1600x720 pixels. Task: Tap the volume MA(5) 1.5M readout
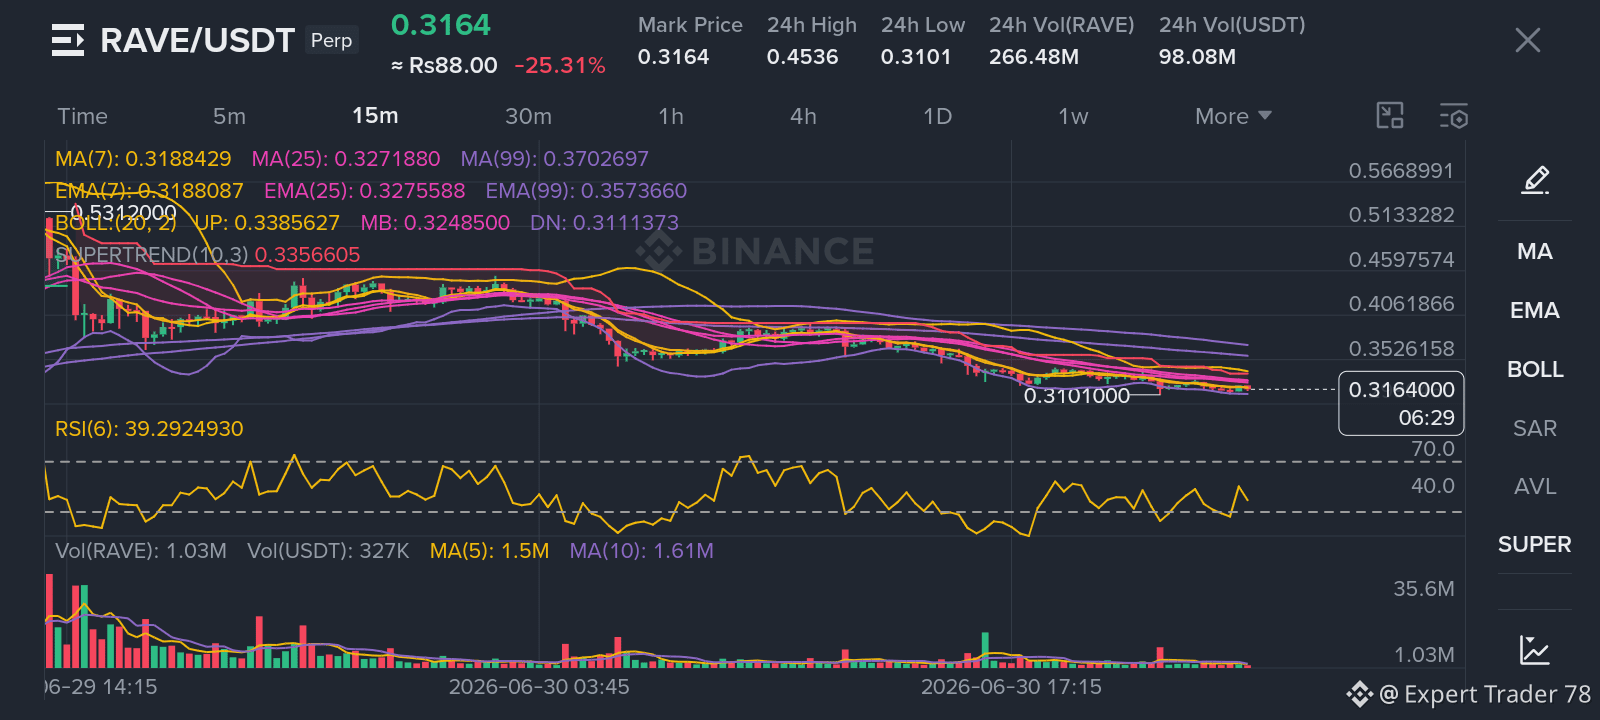pyautogui.click(x=489, y=551)
